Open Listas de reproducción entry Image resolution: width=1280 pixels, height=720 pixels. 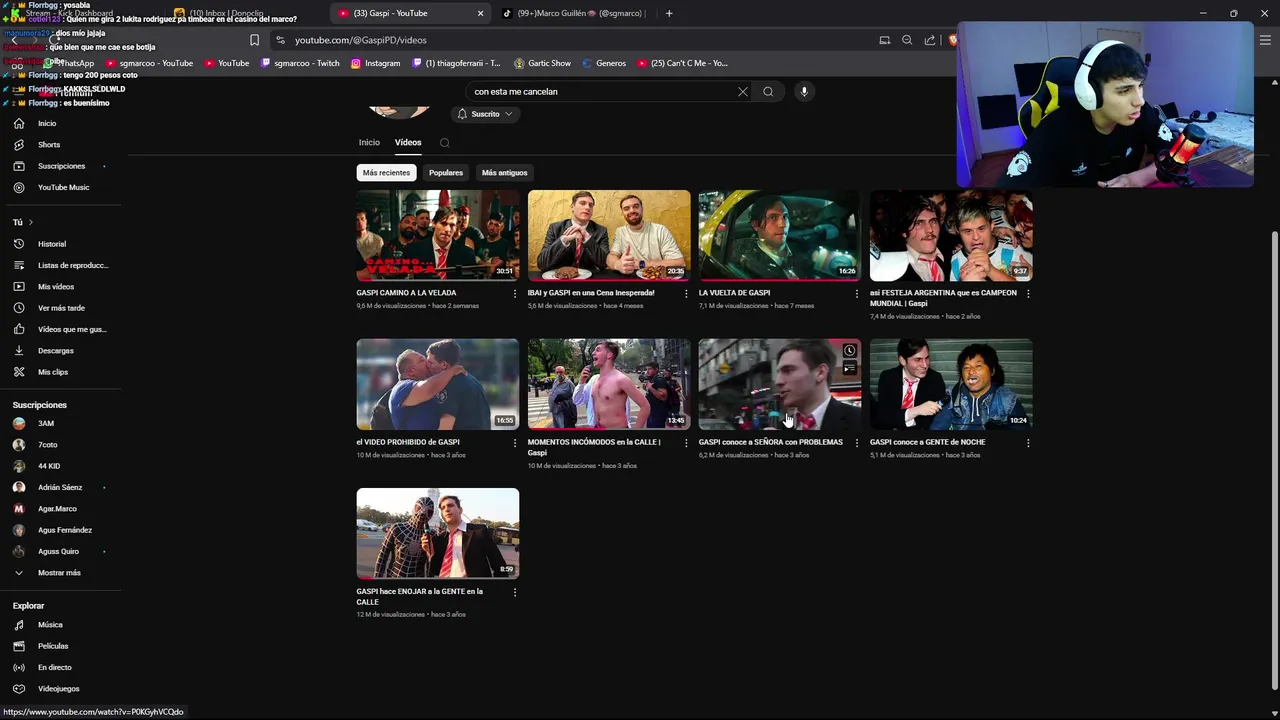[x=72, y=265]
